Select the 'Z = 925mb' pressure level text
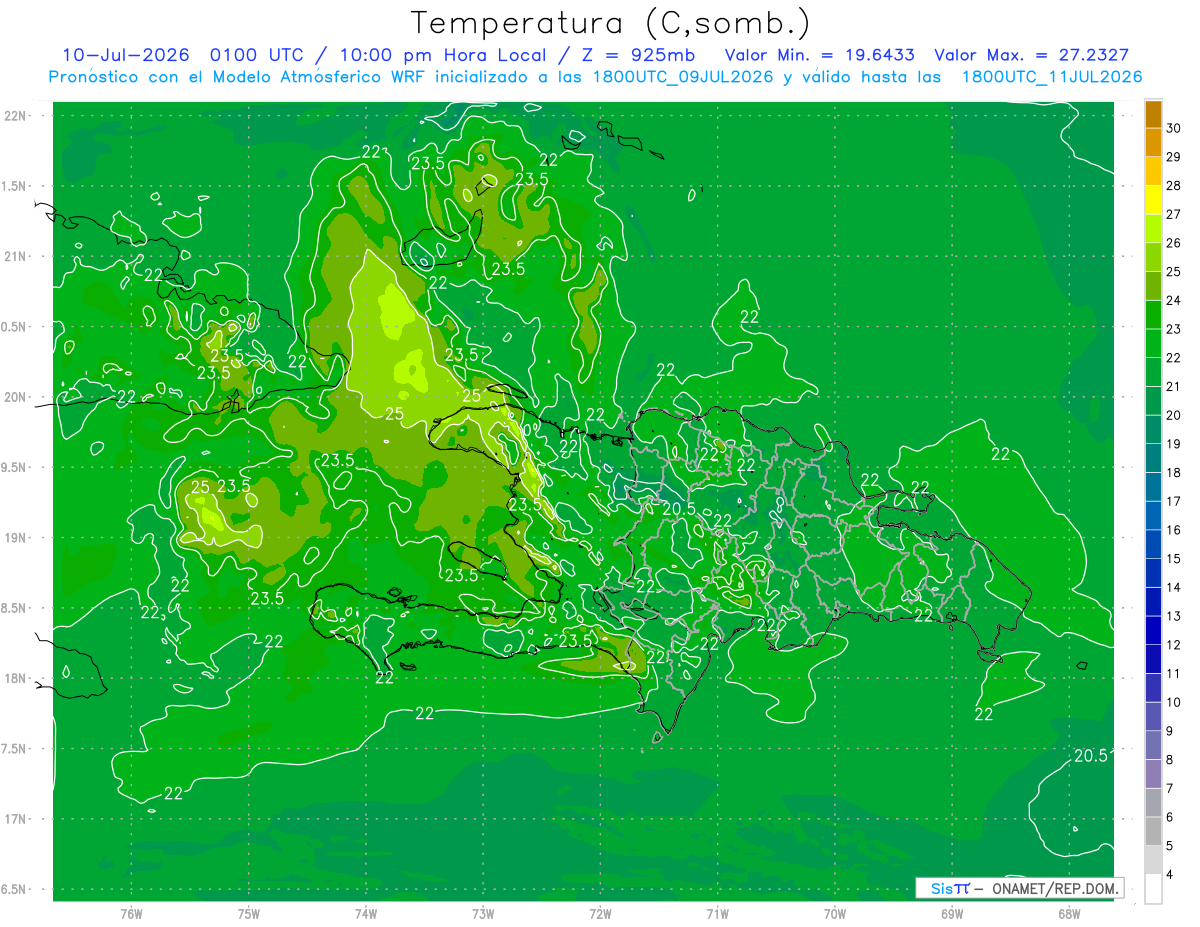1200x927 pixels. click(x=637, y=55)
